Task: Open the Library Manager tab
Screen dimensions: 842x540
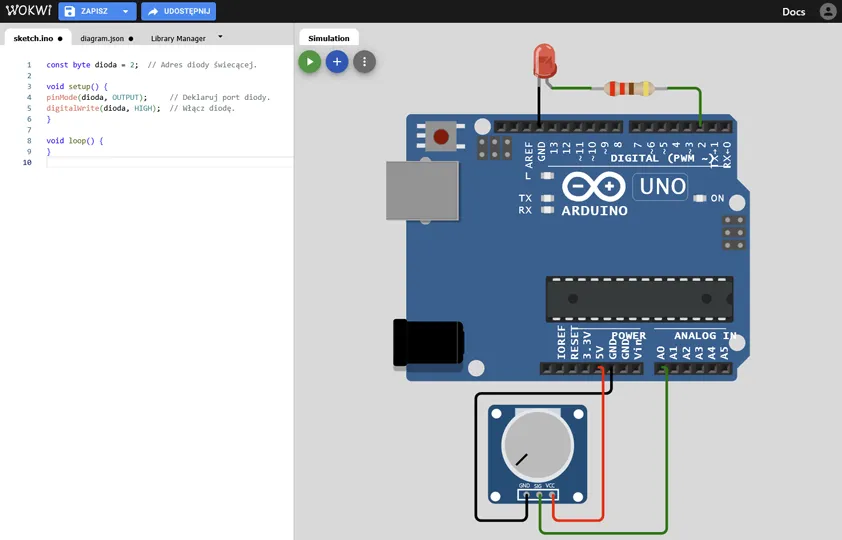Action: [178, 39]
